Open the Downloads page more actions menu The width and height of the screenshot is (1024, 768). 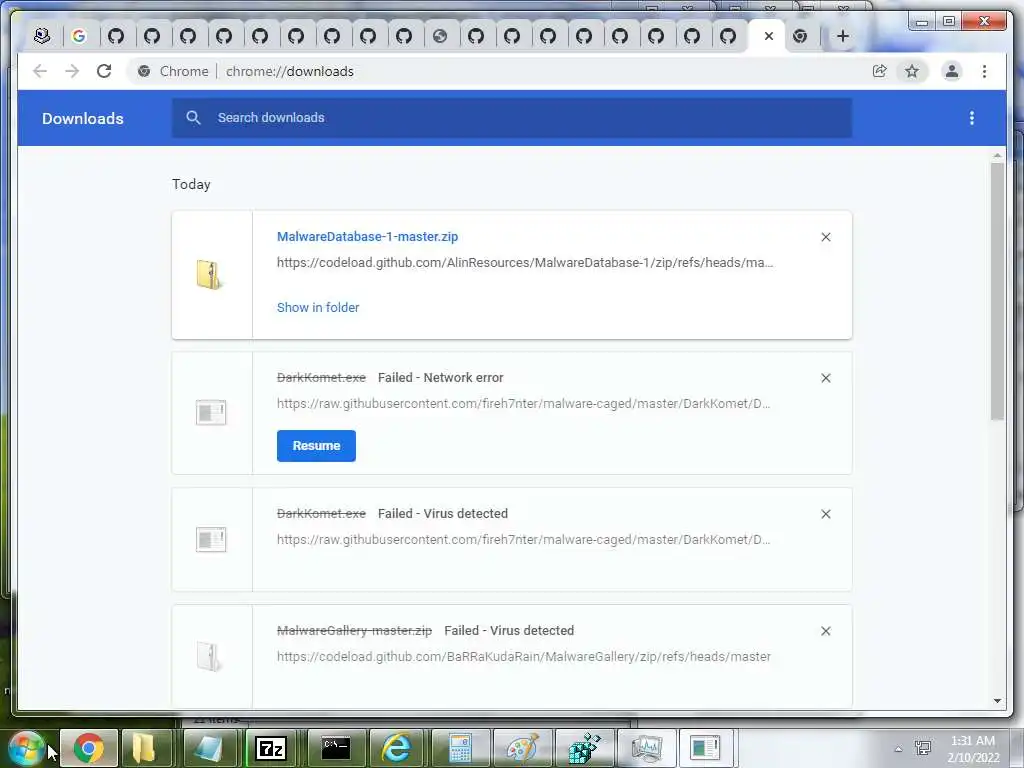click(972, 118)
